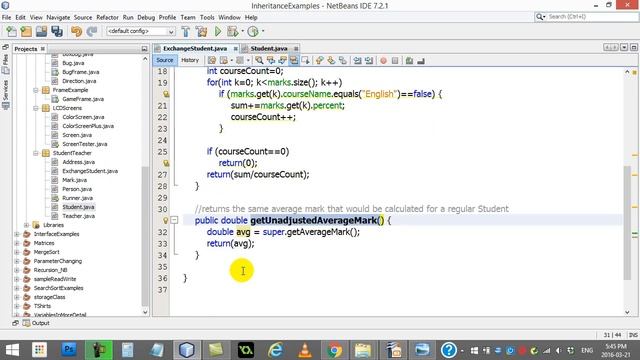
Task: Select Student.java in project tree
Action: (78, 207)
